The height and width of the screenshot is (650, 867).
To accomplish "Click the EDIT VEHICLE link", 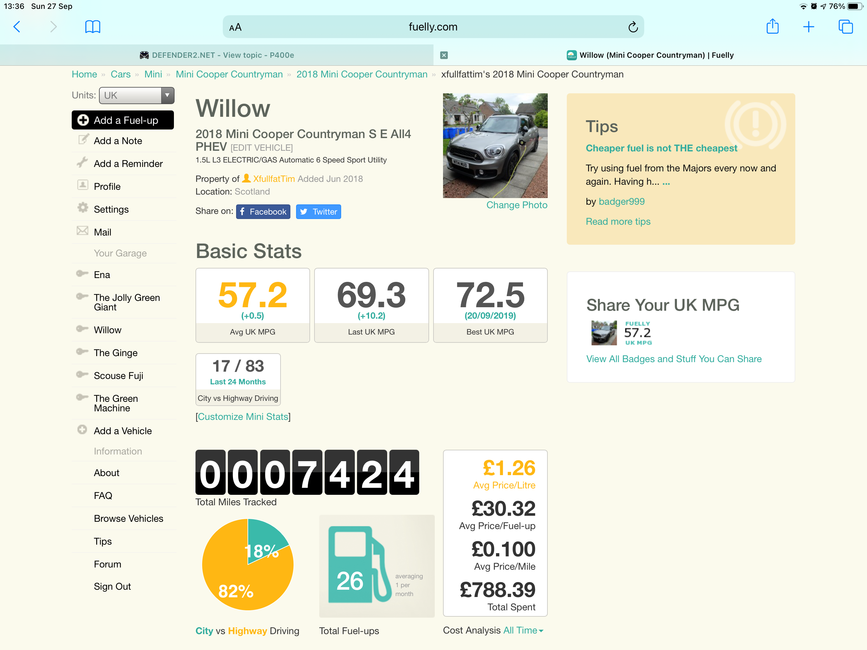I will click(x=262, y=148).
